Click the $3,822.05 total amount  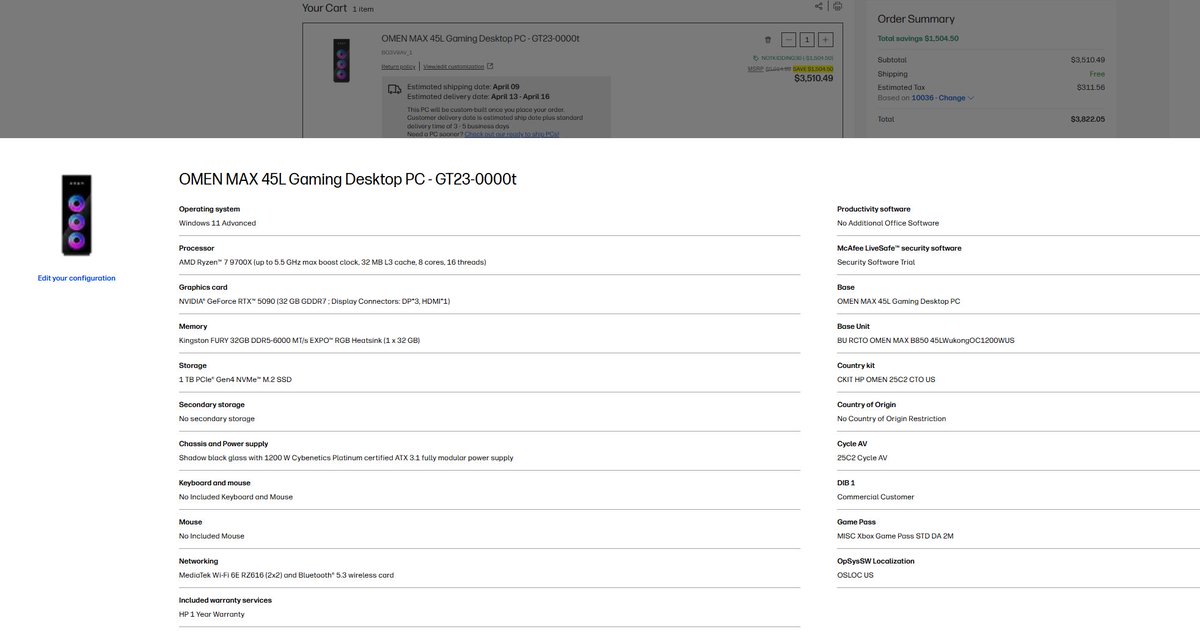1087,118
